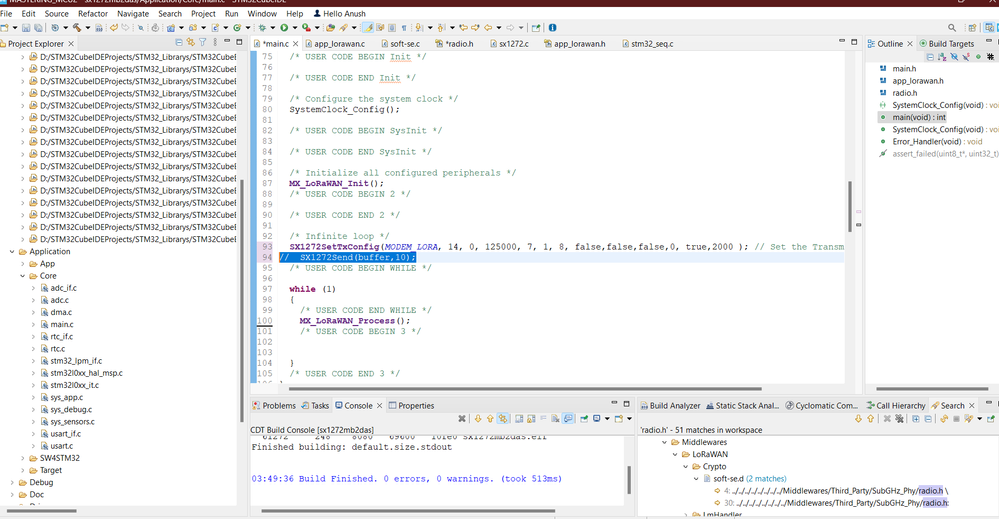999x519 pixels.
Task: Click the magnifier search icon at top right
Action: (x=952, y=28)
